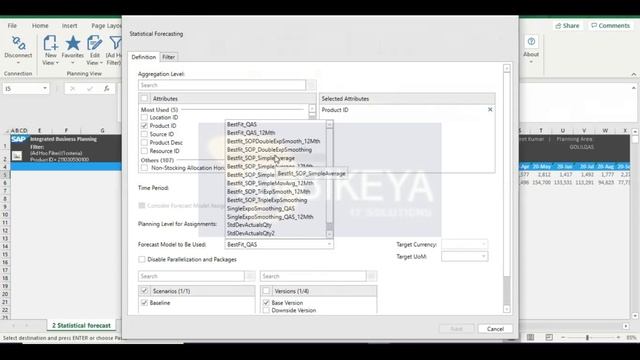Enable Disable Parallelization and Packages

click(142, 259)
